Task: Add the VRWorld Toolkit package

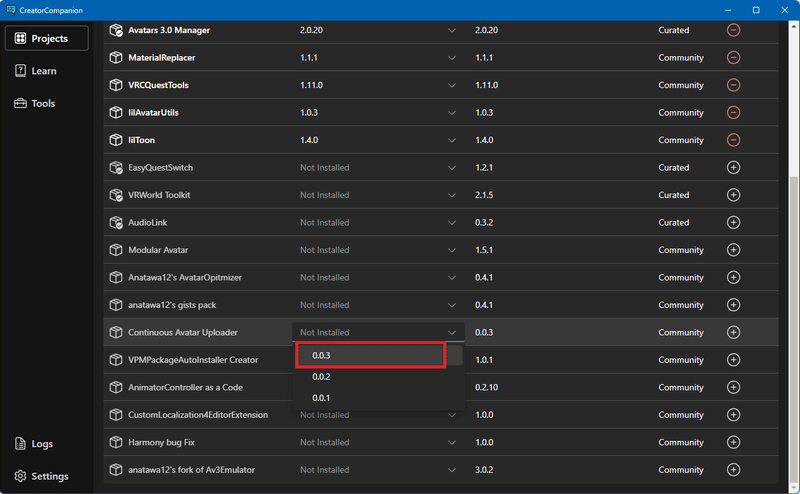Action: (x=733, y=195)
